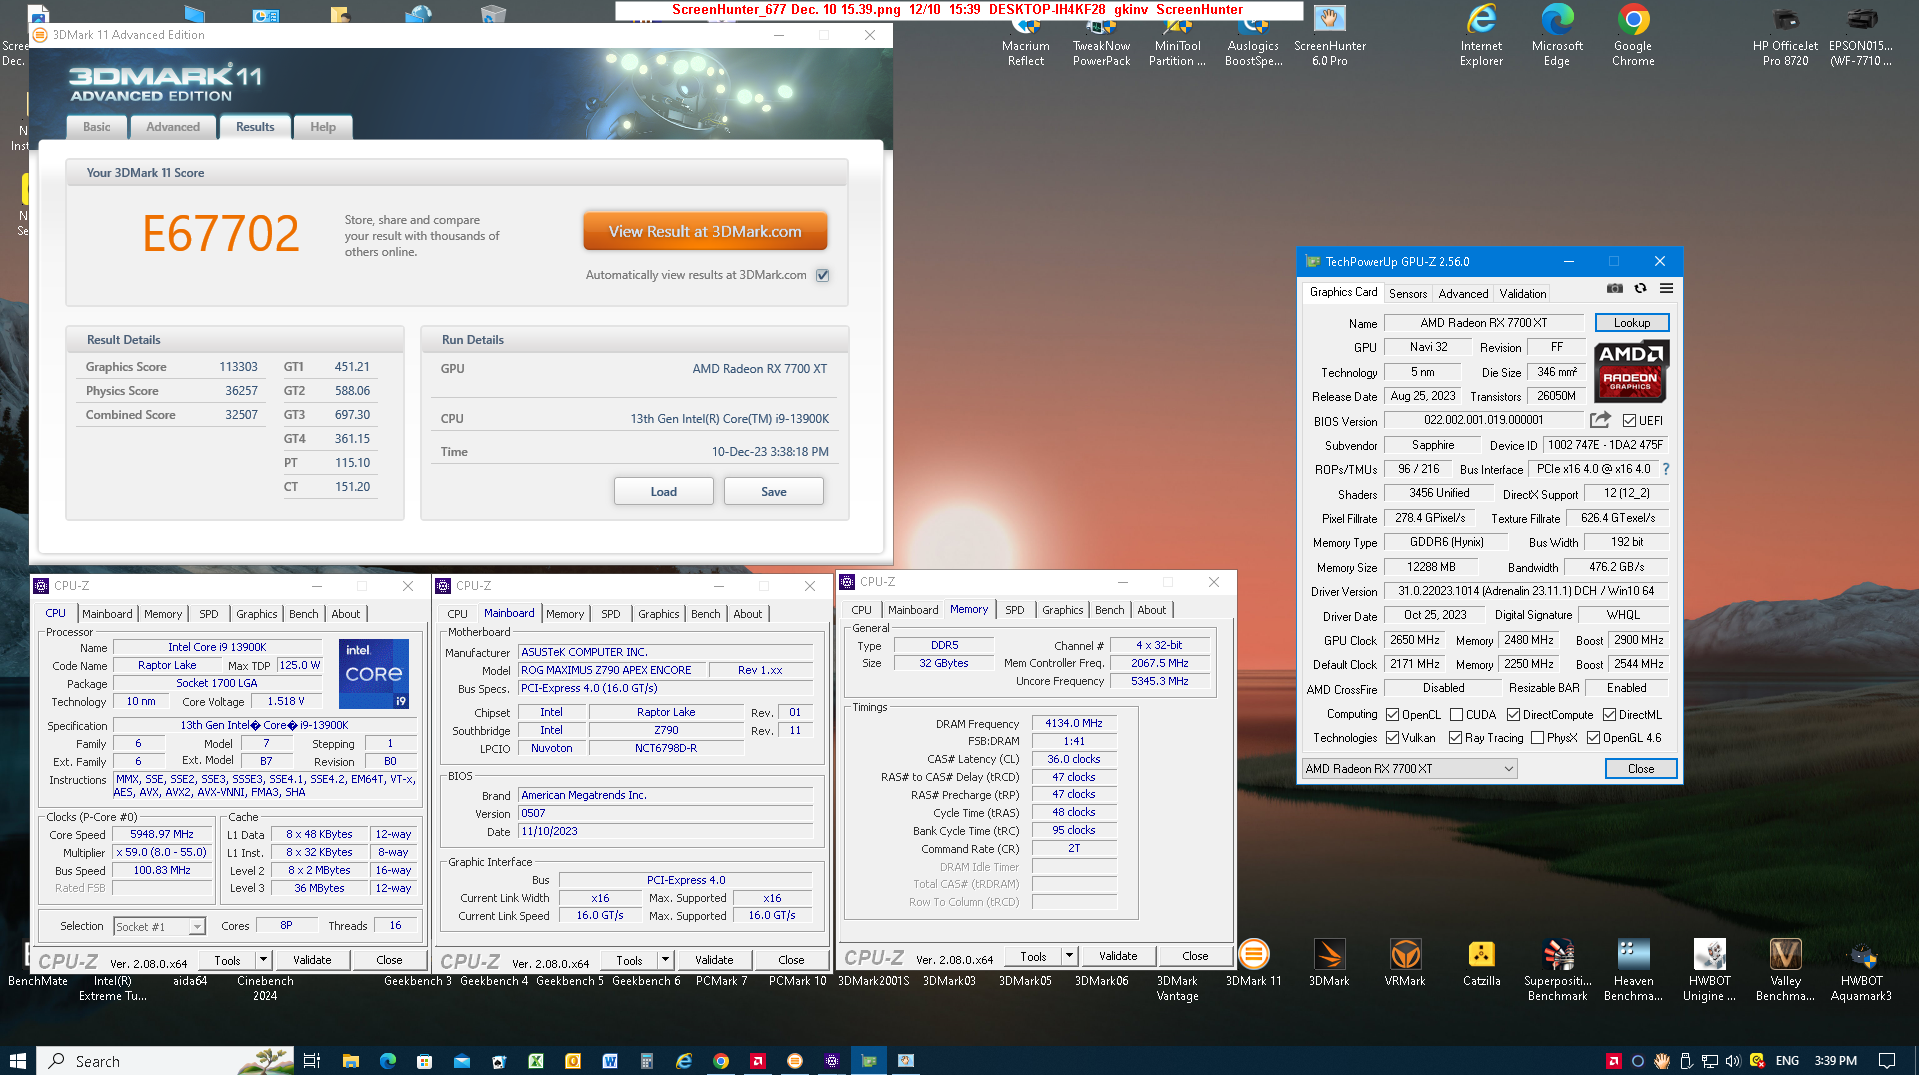Click the taskbar clock showing 3:39 PM
Viewport: 1919px width, 1075px height.
pyautogui.click(x=1835, y=1060)
